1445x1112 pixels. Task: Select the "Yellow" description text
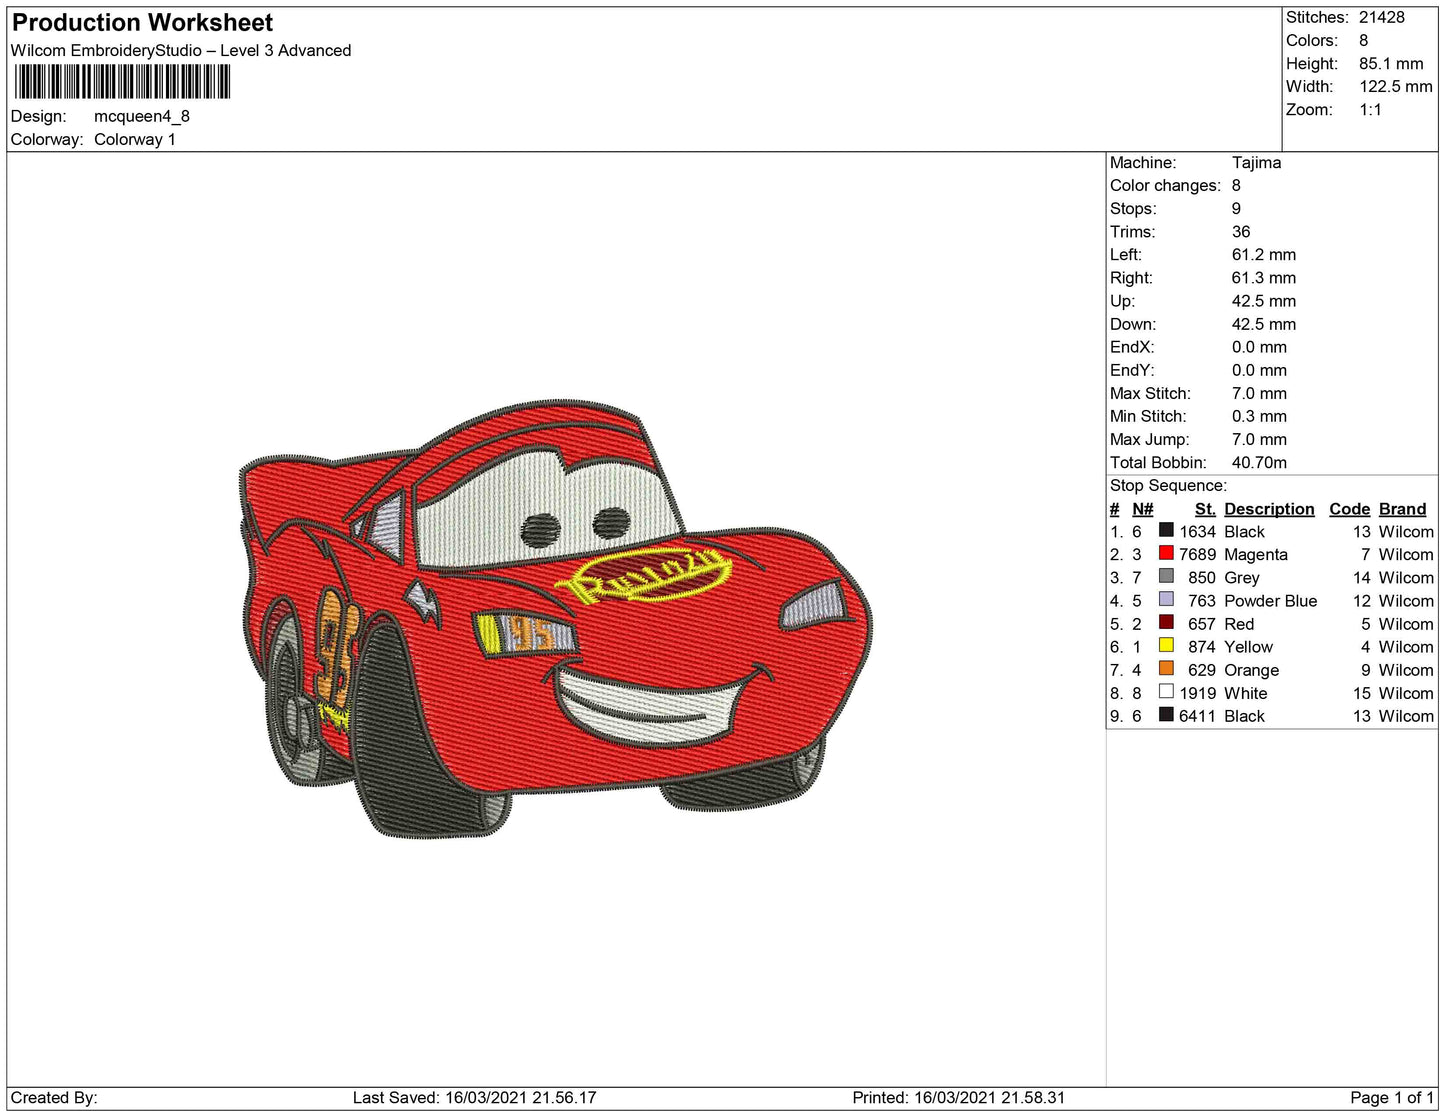coord(1249,646)
